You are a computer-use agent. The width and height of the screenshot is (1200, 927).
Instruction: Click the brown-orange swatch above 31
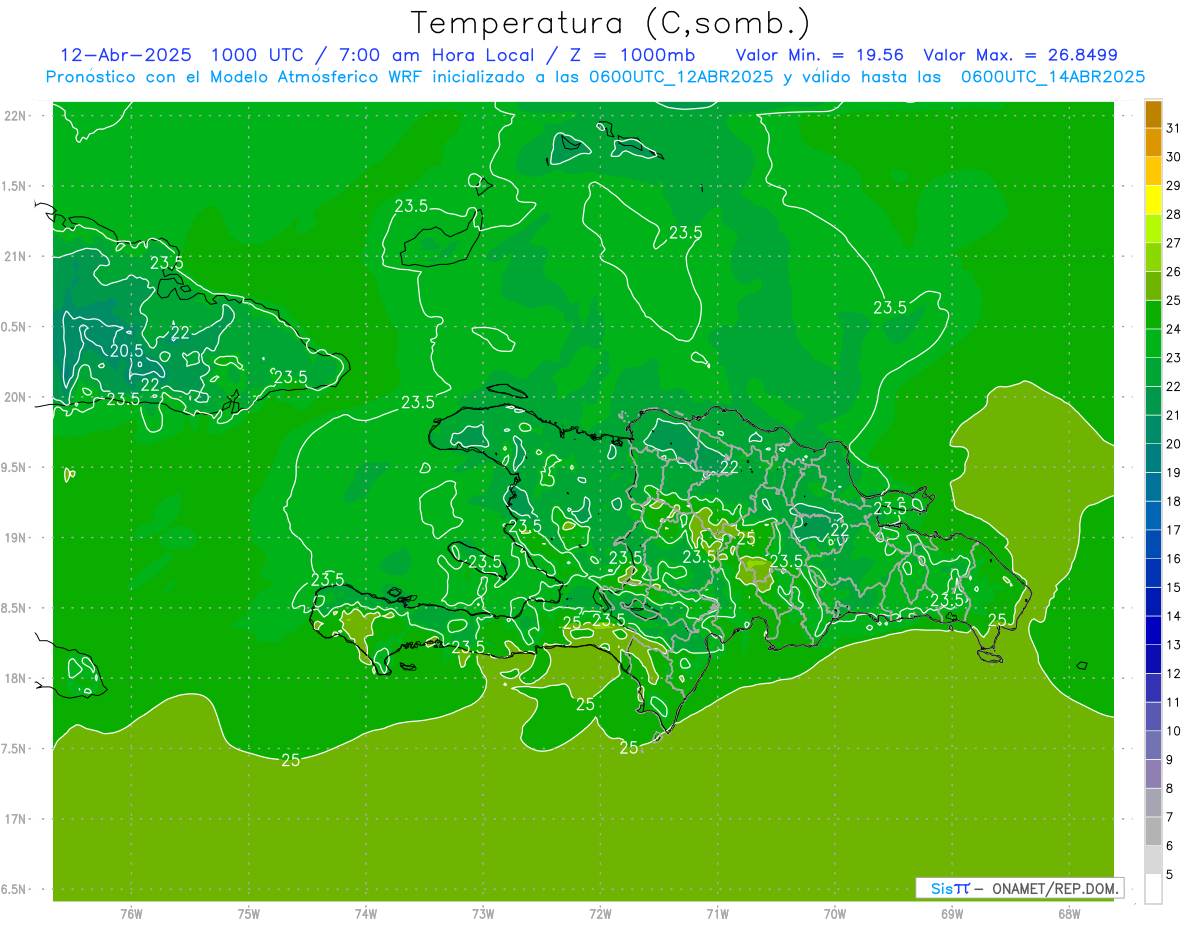coord(1153,114)
